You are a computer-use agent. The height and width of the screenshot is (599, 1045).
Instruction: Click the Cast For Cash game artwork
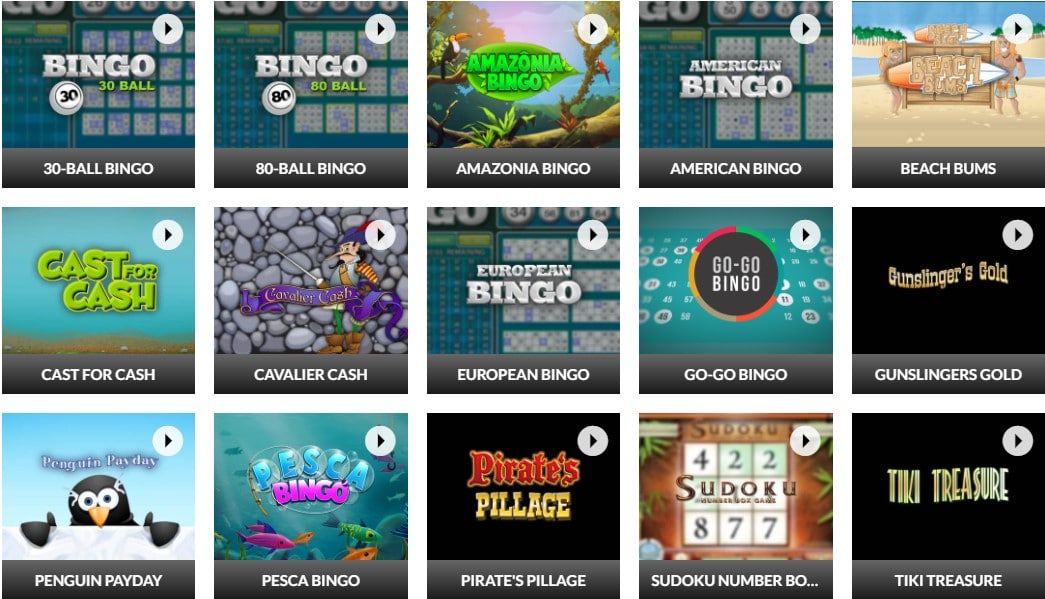pyautogui.click(x=99, y=281)
